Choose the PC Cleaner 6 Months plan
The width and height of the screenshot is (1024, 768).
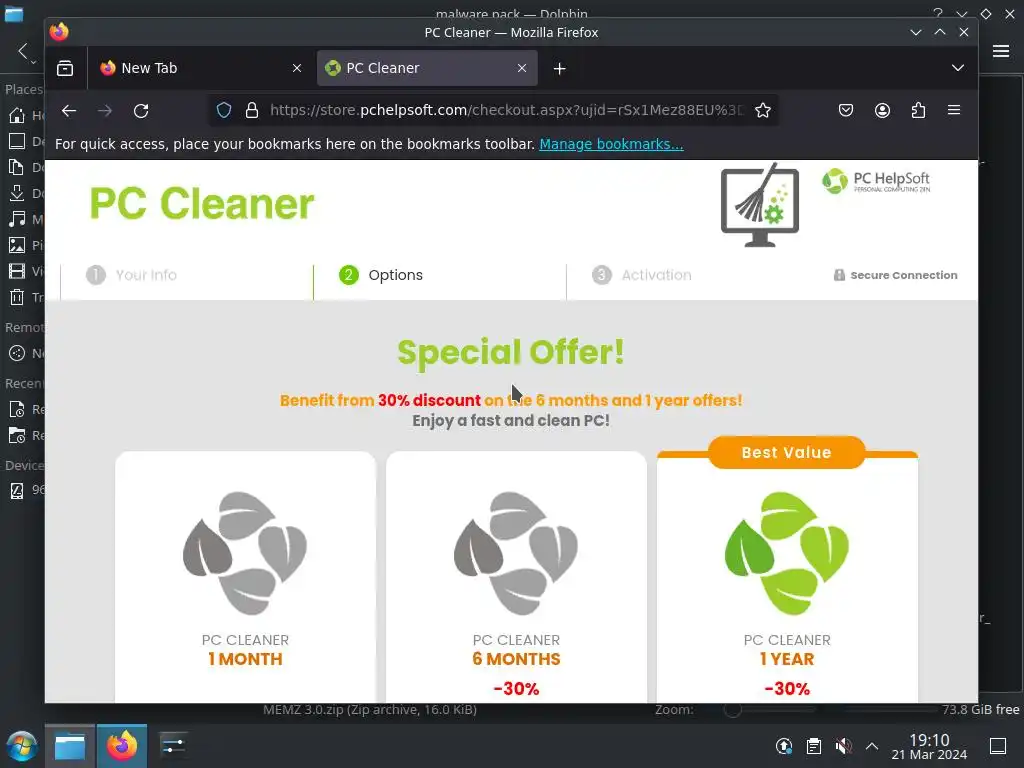tap(517, 577)
